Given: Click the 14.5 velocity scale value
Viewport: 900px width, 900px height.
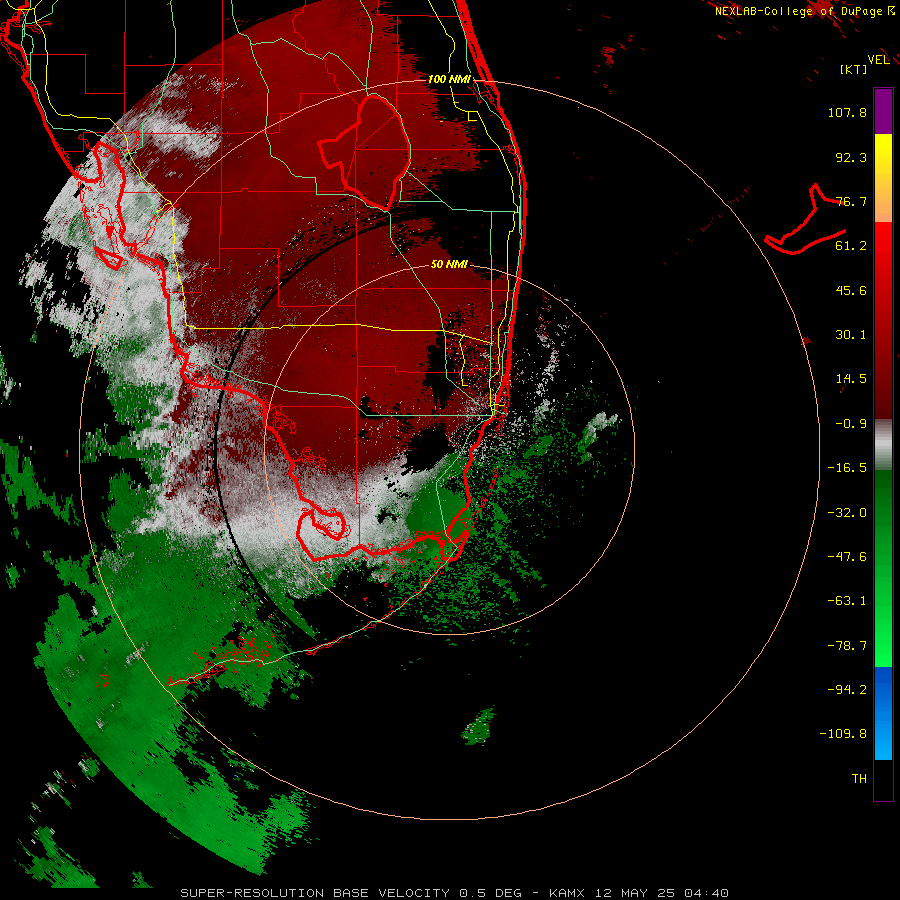Looking at the screenshot, I should [x=851, y=379].
